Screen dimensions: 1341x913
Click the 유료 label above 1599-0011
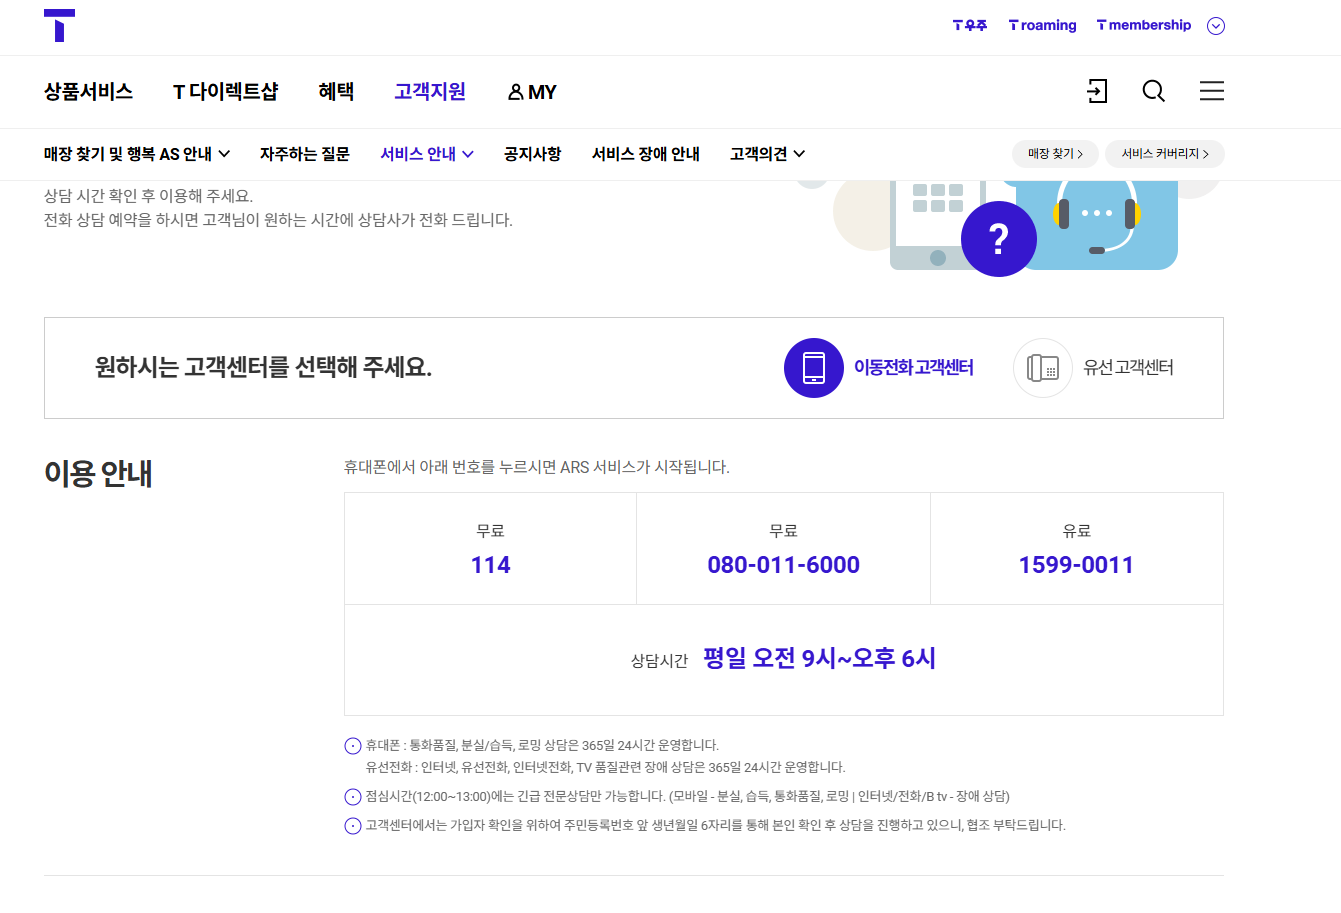pos(1076,531)
